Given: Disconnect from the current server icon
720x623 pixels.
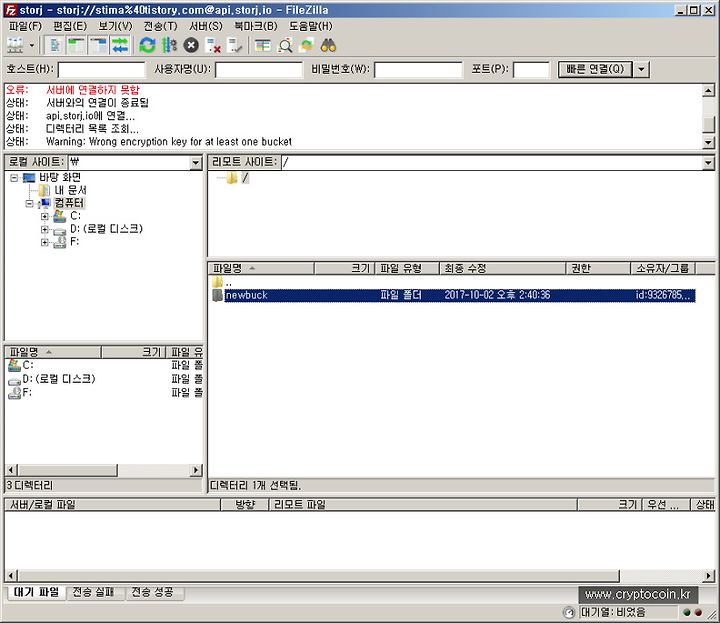Looking at the screenshot, I should pyautogui.click(x=213, y=45).
